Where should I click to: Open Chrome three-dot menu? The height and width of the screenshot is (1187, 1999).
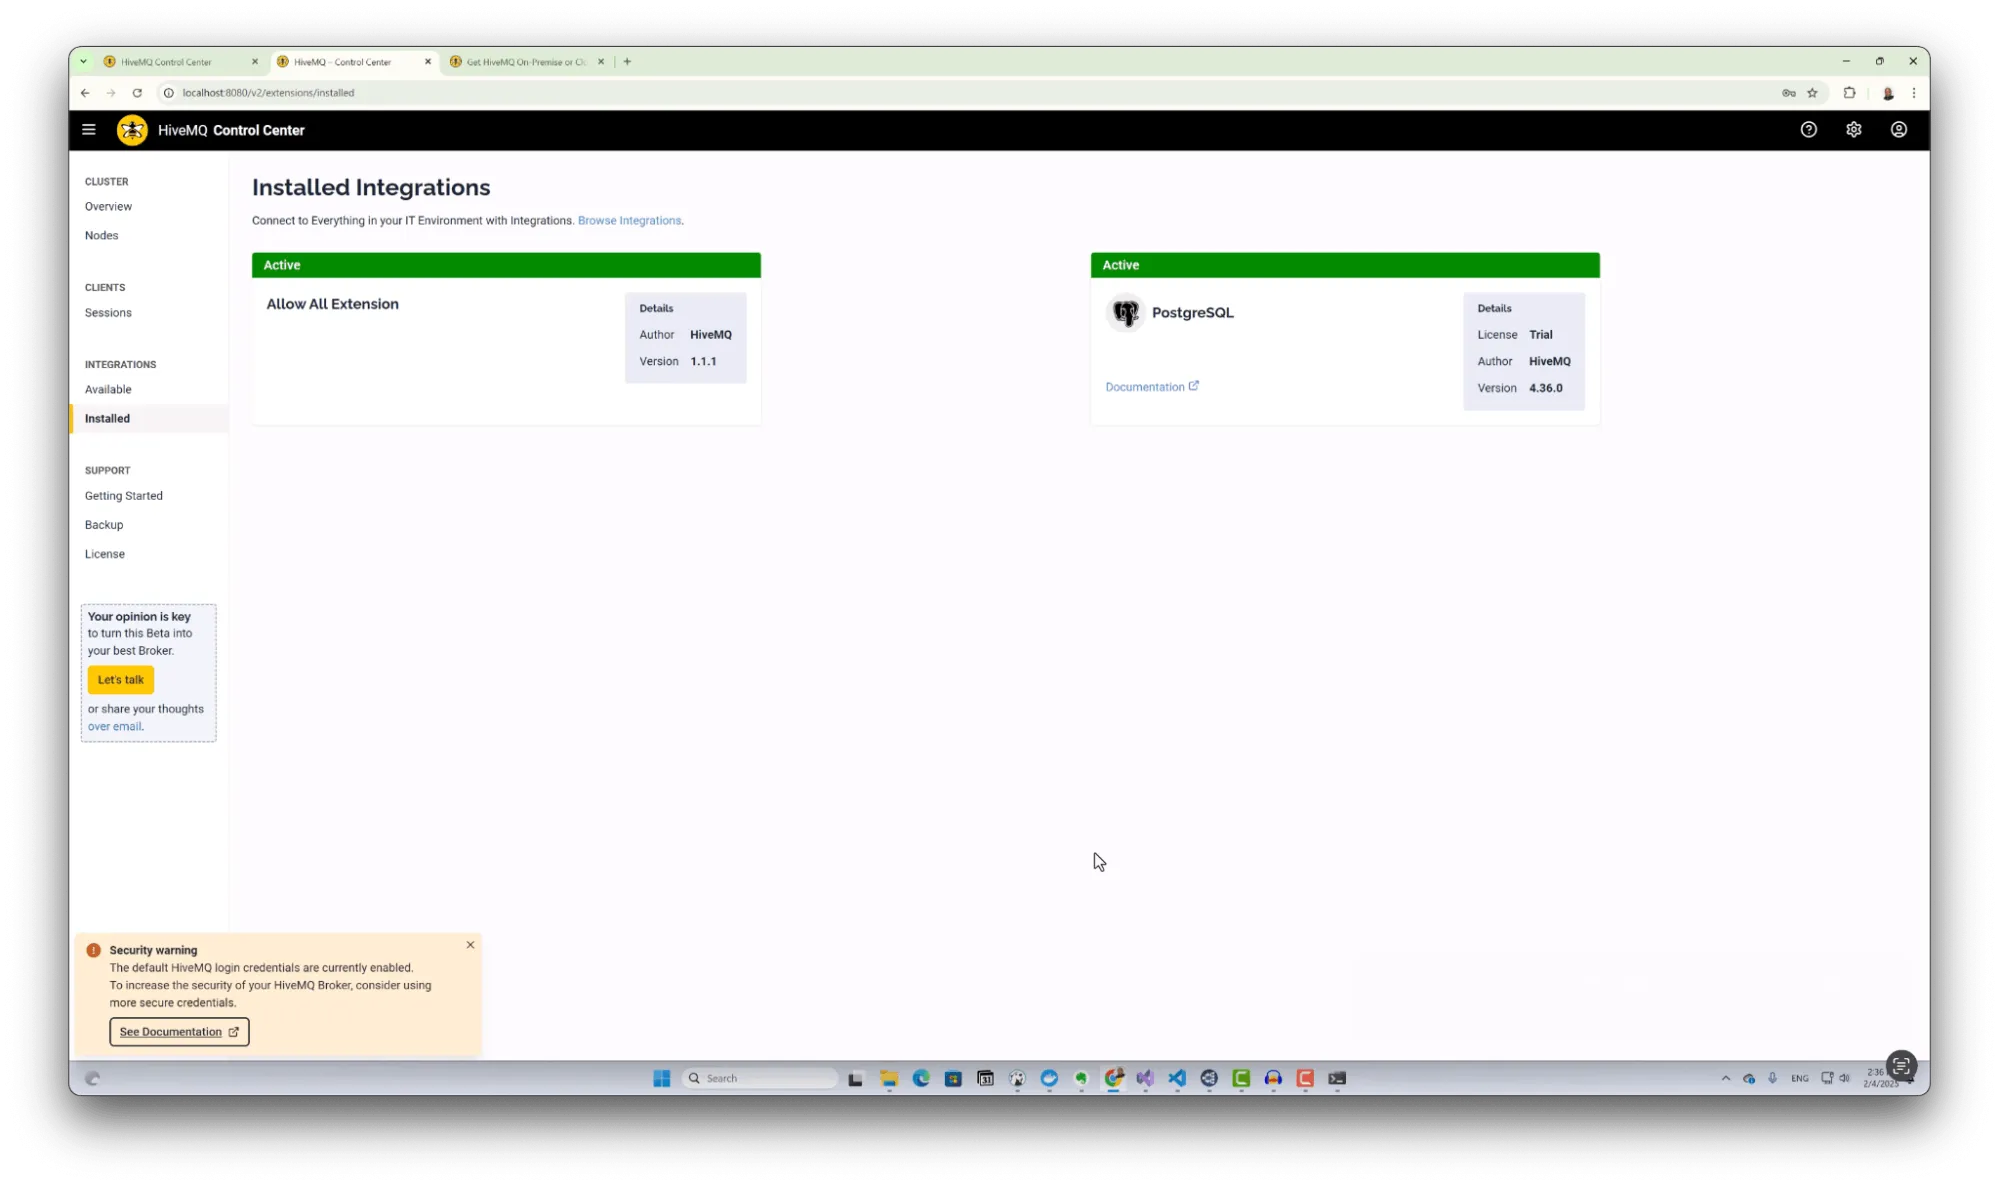pos(1914,93)
